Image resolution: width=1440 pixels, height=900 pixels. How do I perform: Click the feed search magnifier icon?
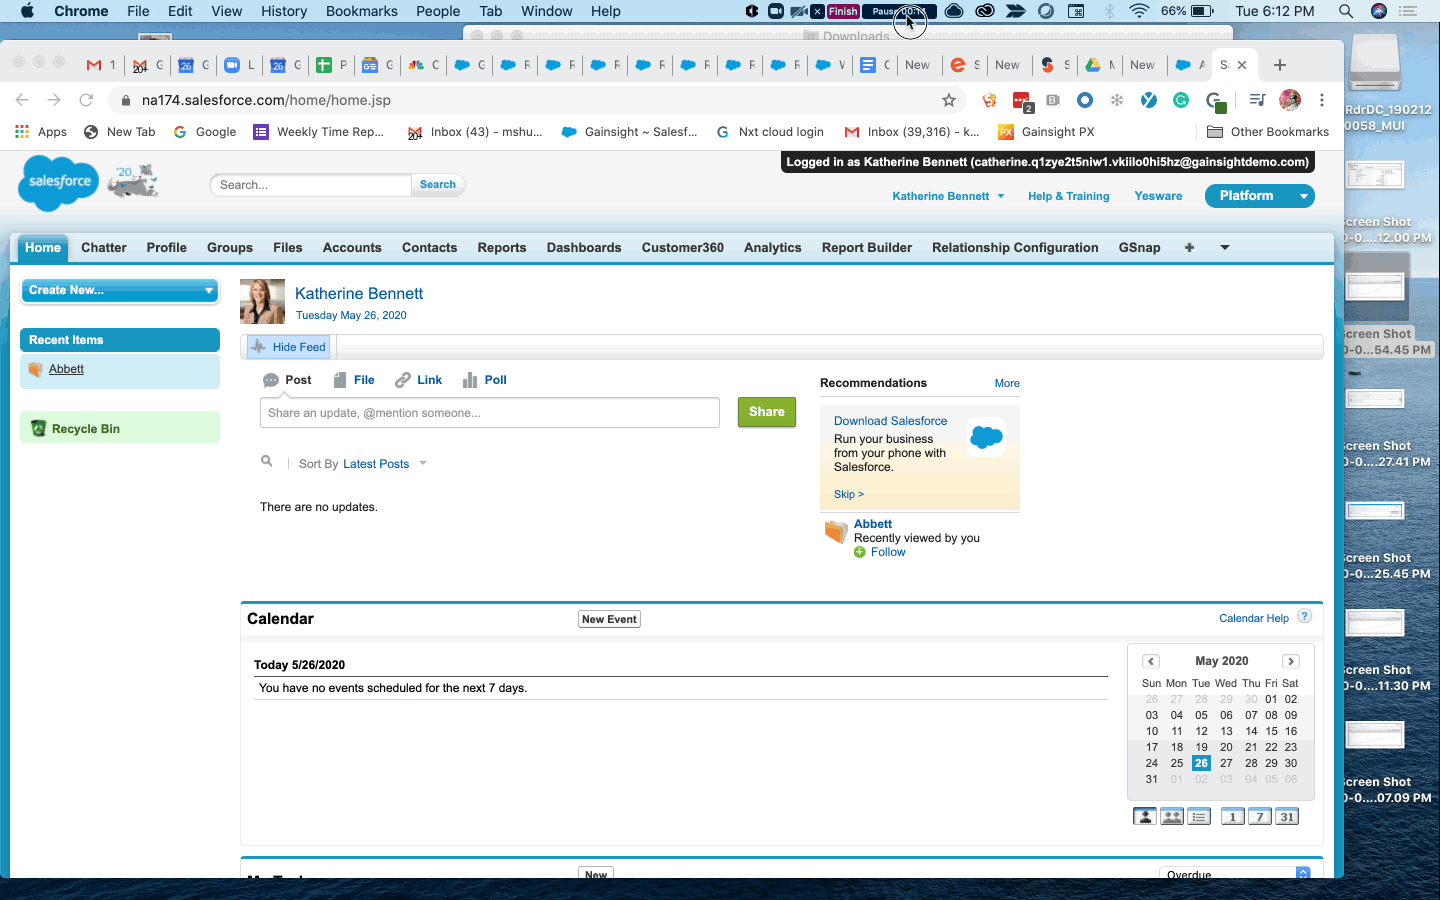(267, 461)
